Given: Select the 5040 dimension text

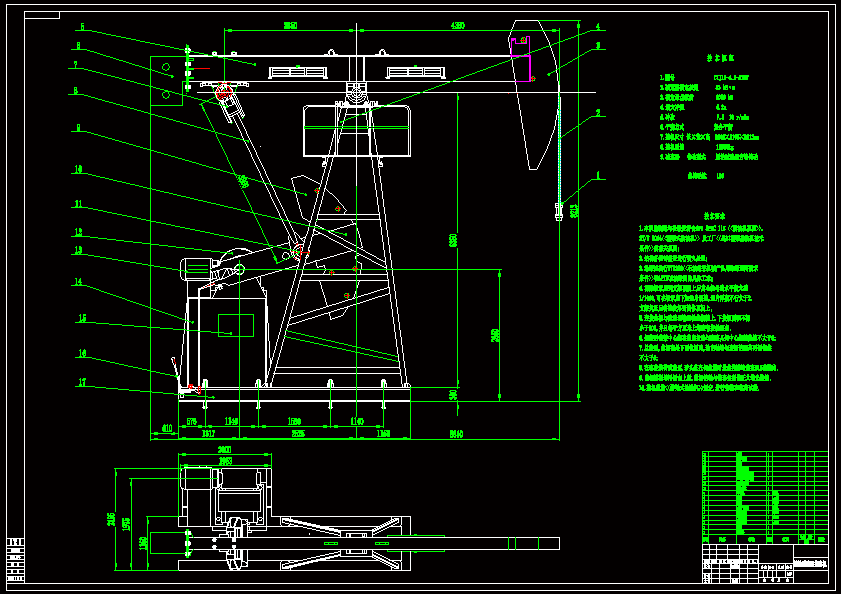Looking at the screenshot, I should coord(456,434).
